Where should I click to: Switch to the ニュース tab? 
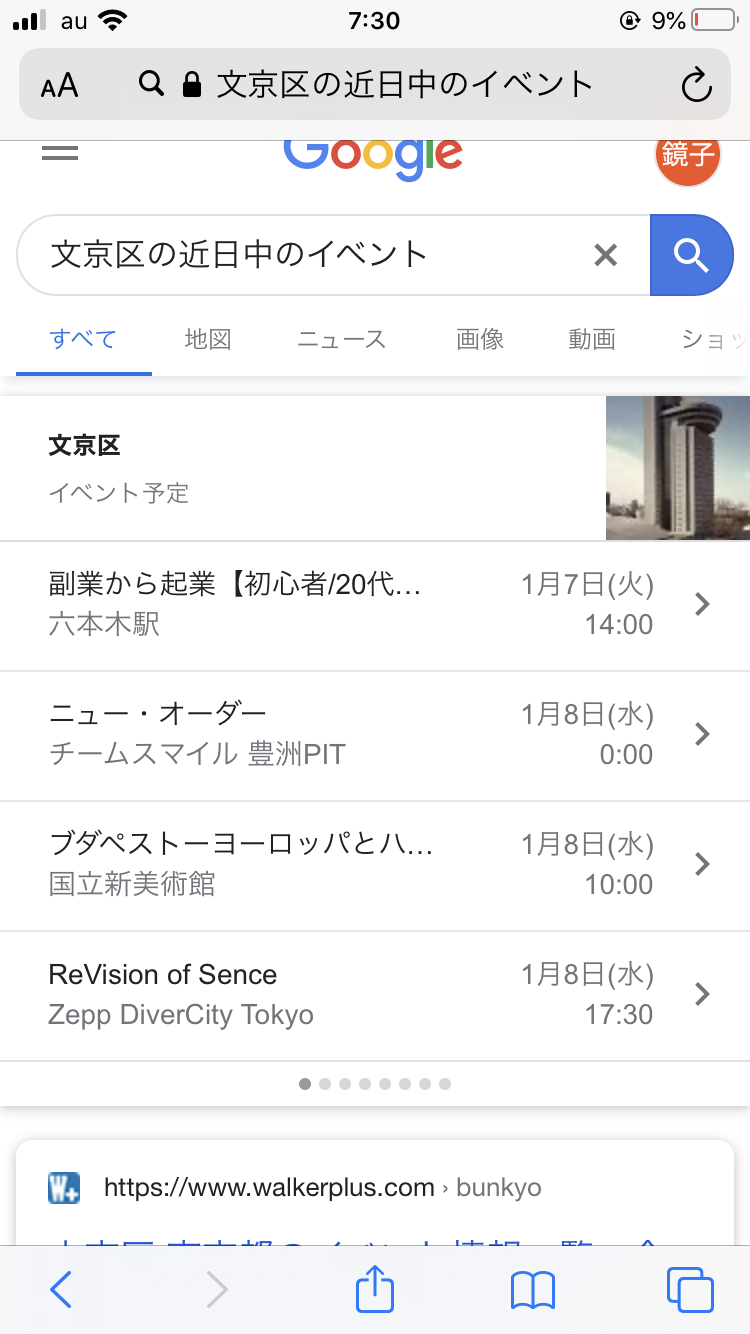coord(341,340)
